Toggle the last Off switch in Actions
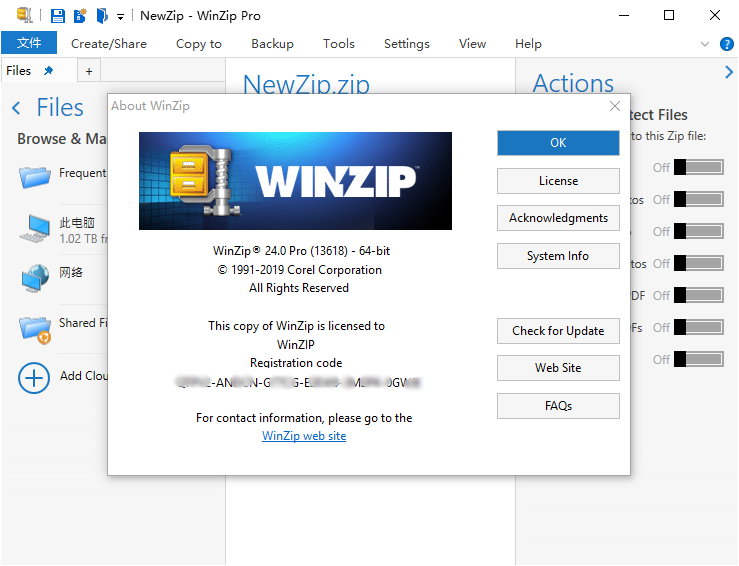 699,360
